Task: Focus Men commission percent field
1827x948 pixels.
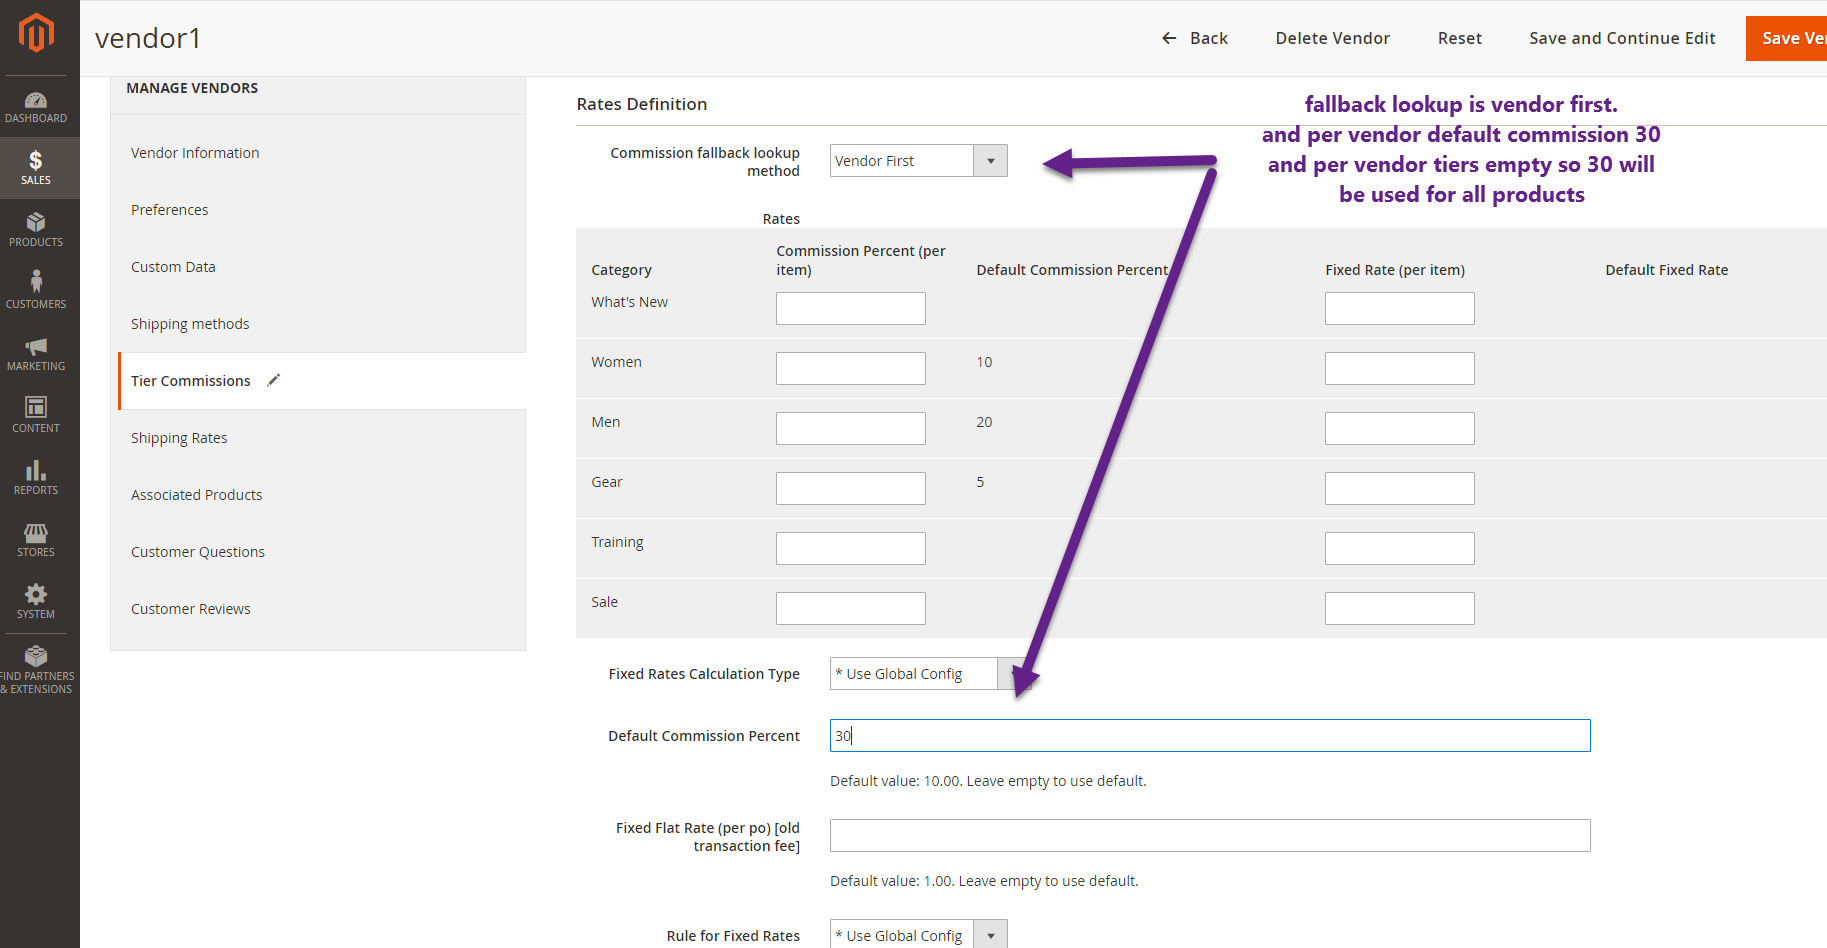Action: click(851, 428)
